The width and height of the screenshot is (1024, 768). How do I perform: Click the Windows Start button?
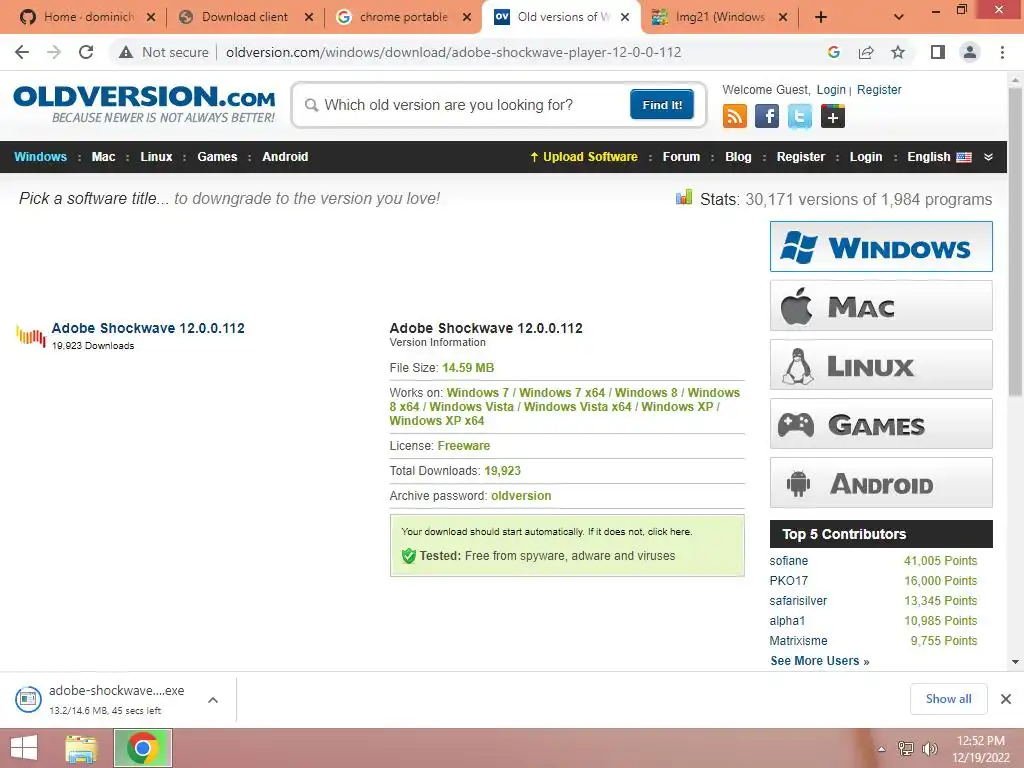pyautogui.click(x=24, y=748)
